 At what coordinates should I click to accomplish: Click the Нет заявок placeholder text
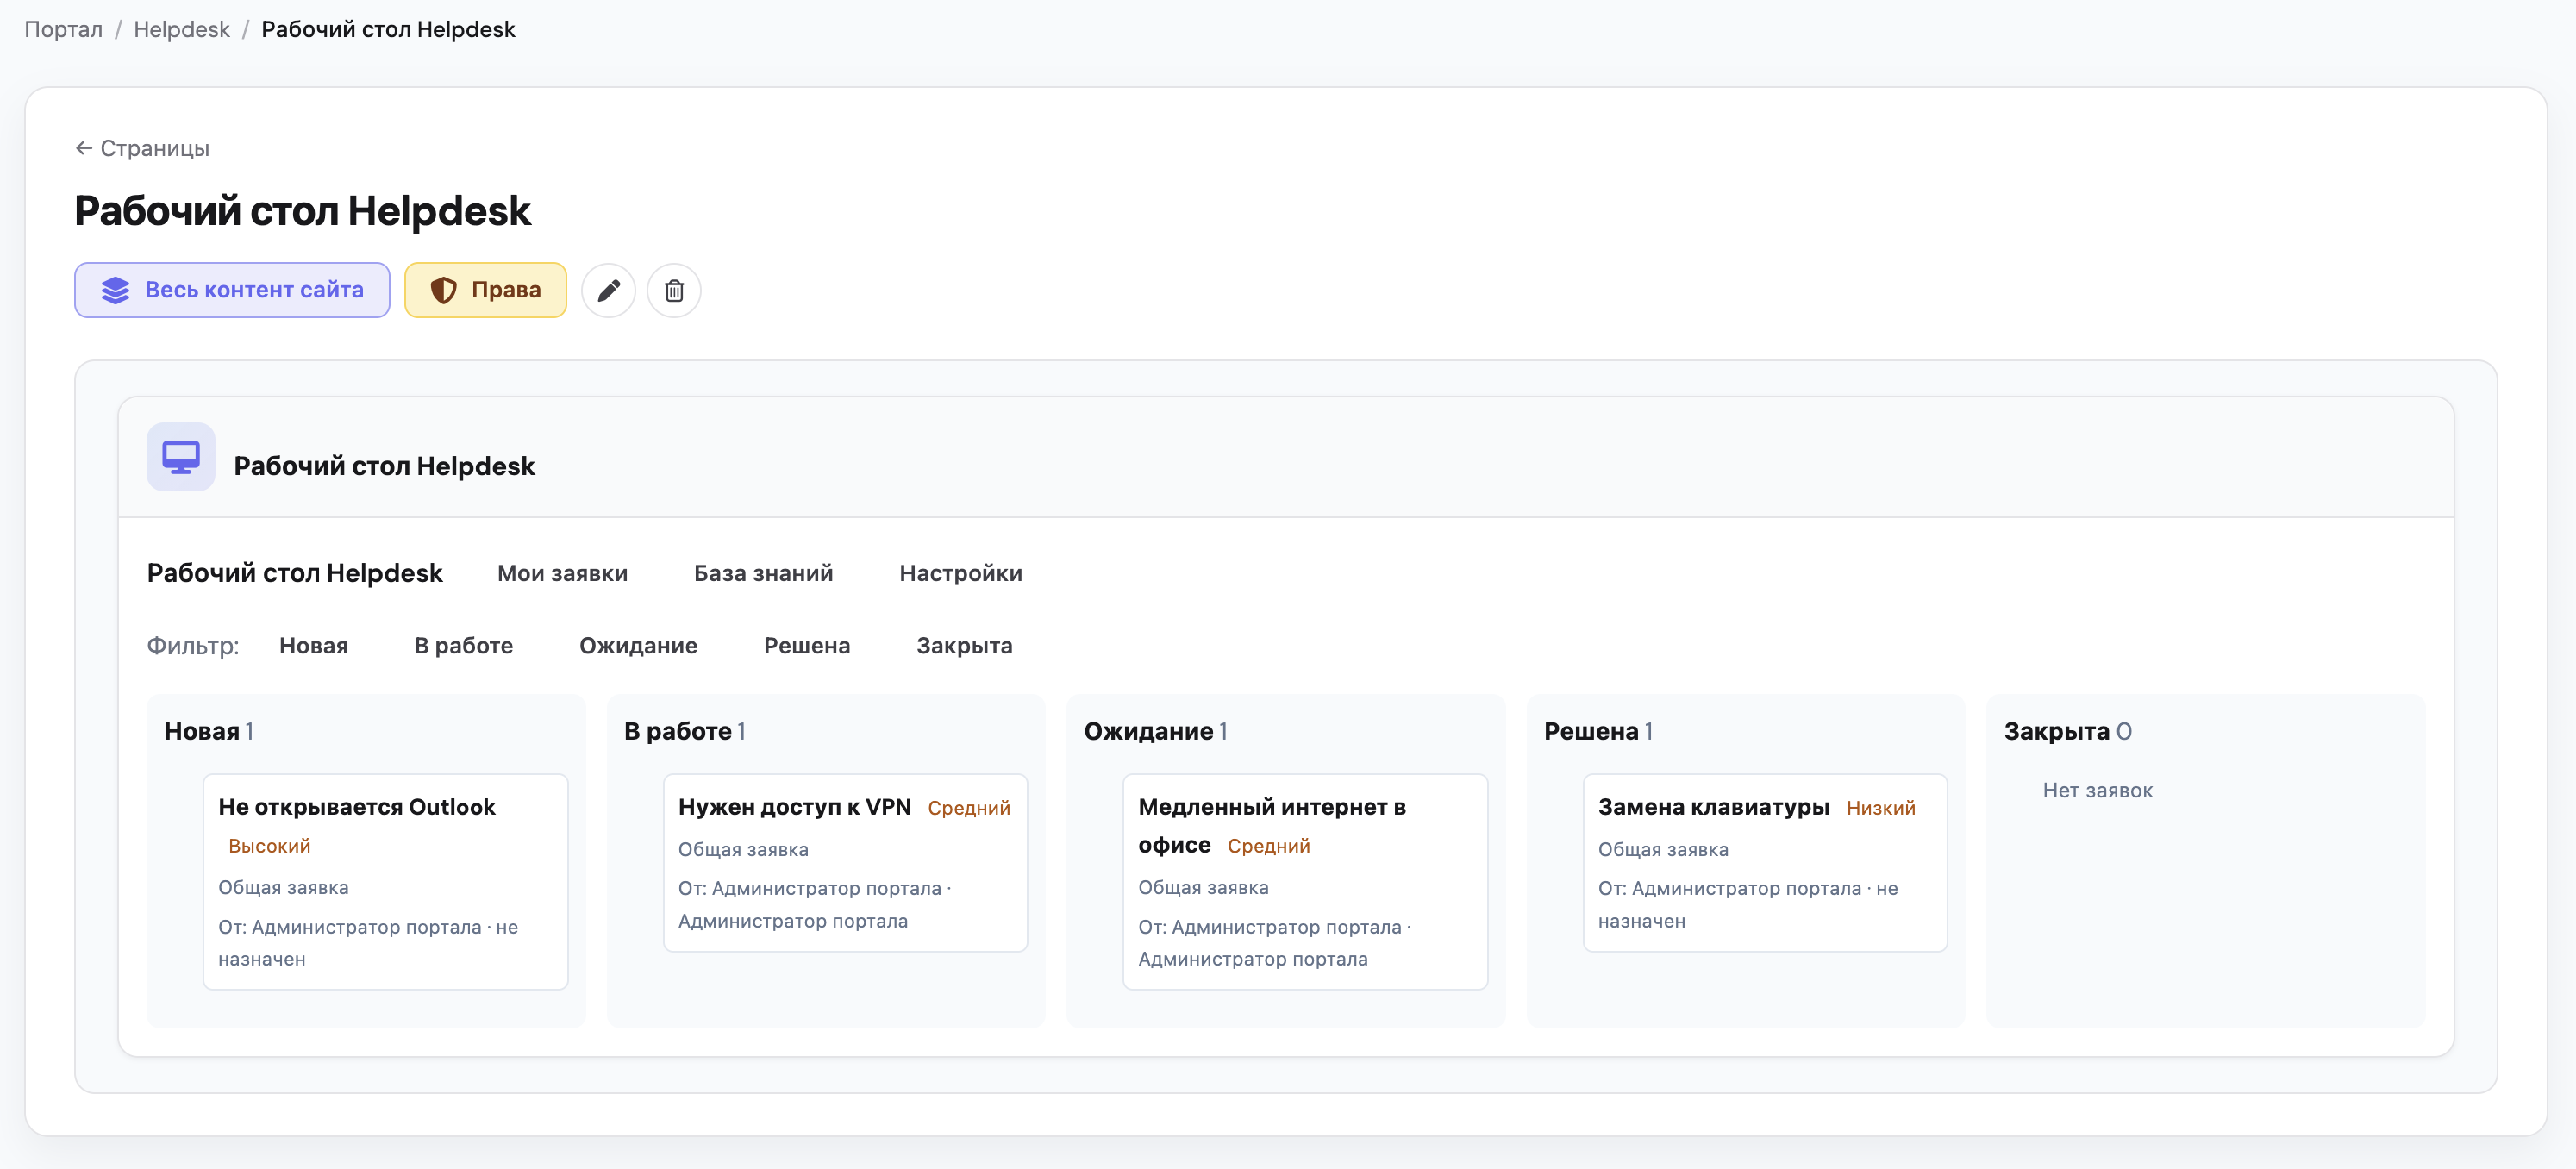(x=2098, y=790)
